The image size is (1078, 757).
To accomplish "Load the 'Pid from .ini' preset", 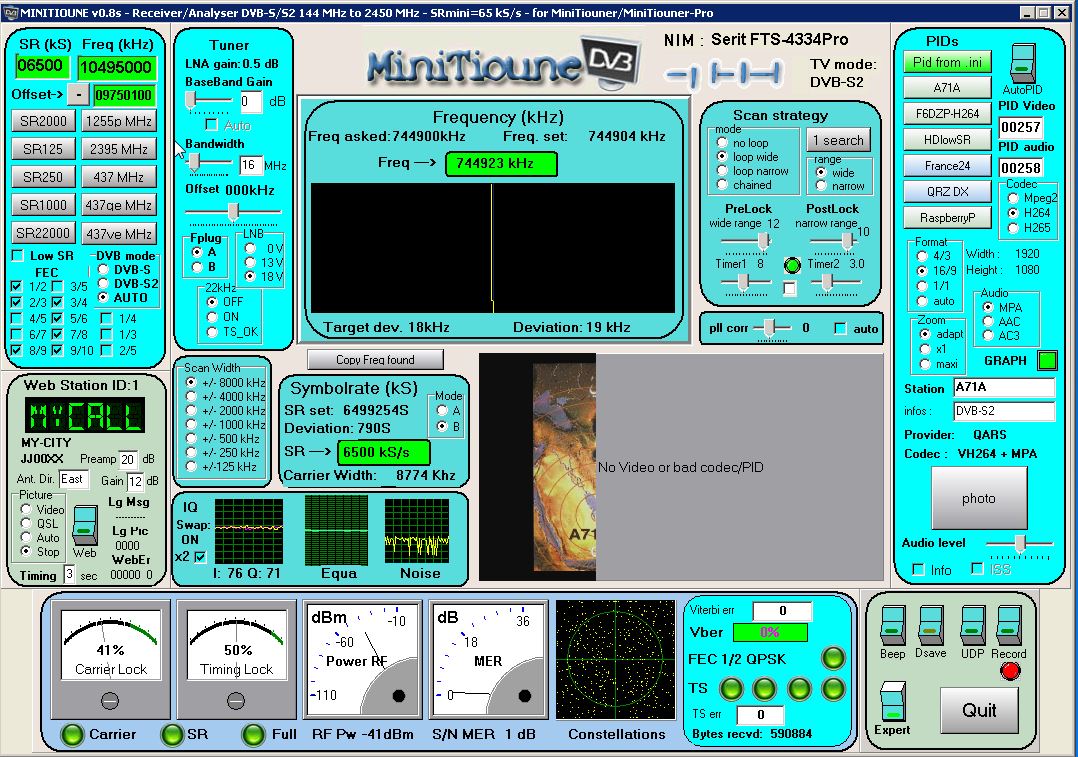I will click(947, 63).
